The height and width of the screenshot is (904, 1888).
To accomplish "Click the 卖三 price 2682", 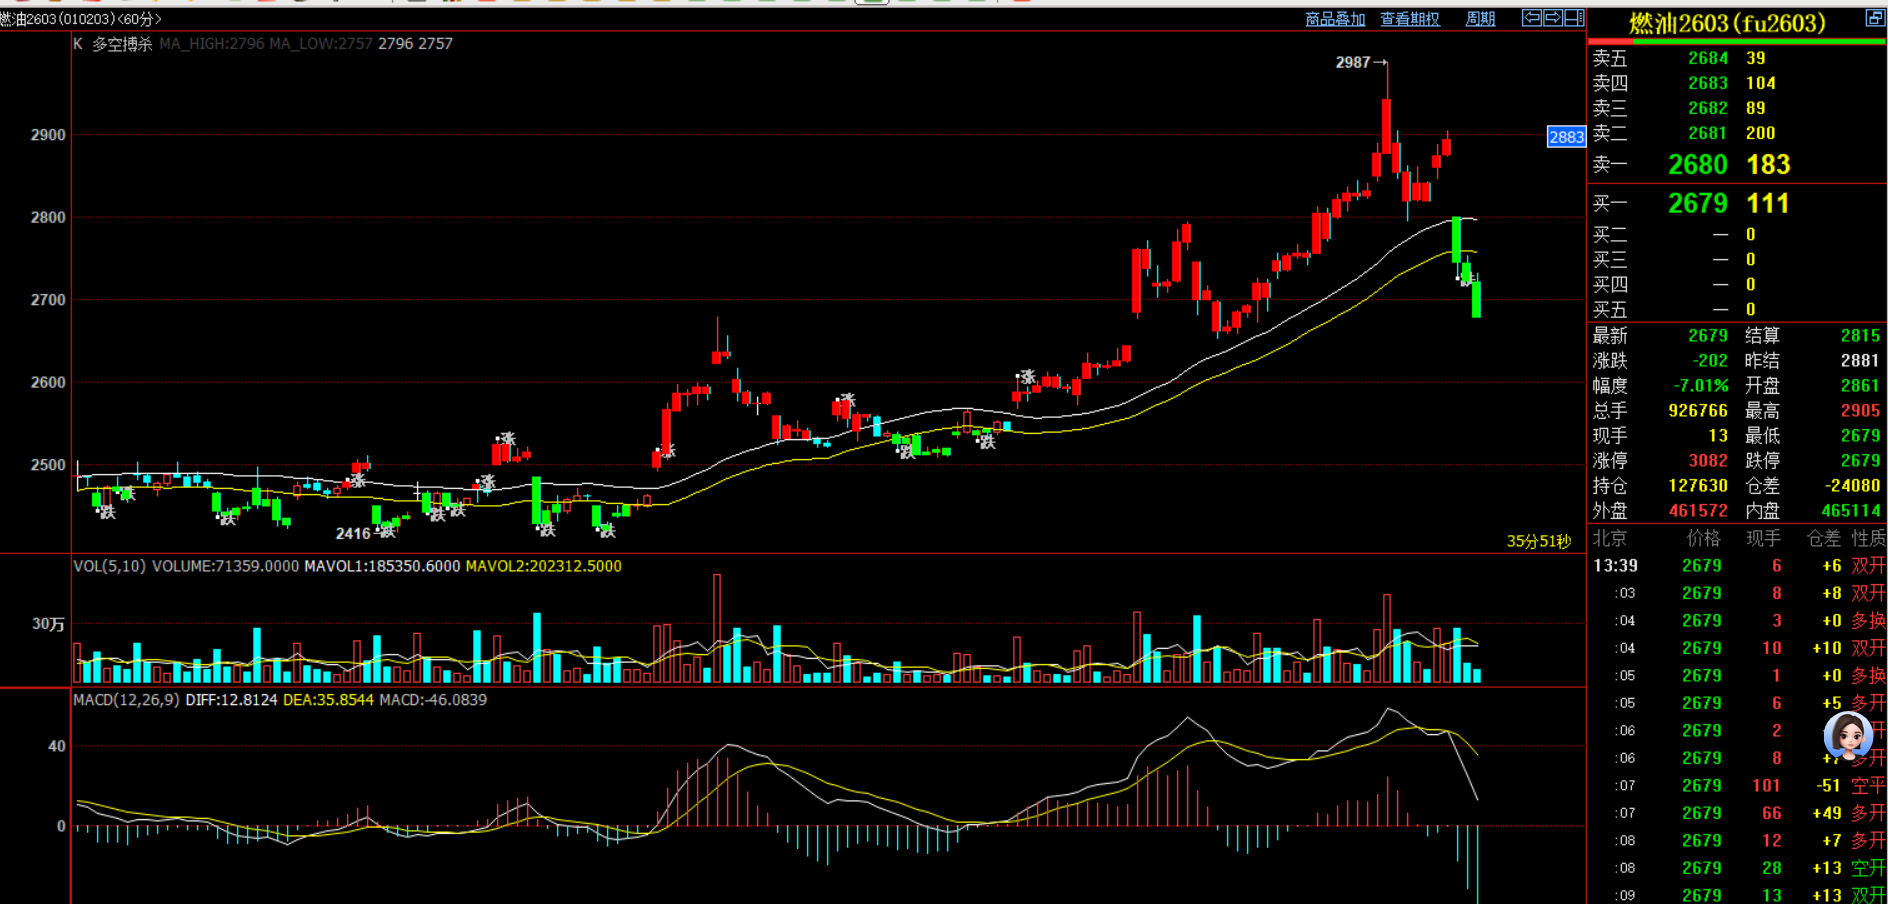I will tap(1708, 108).
